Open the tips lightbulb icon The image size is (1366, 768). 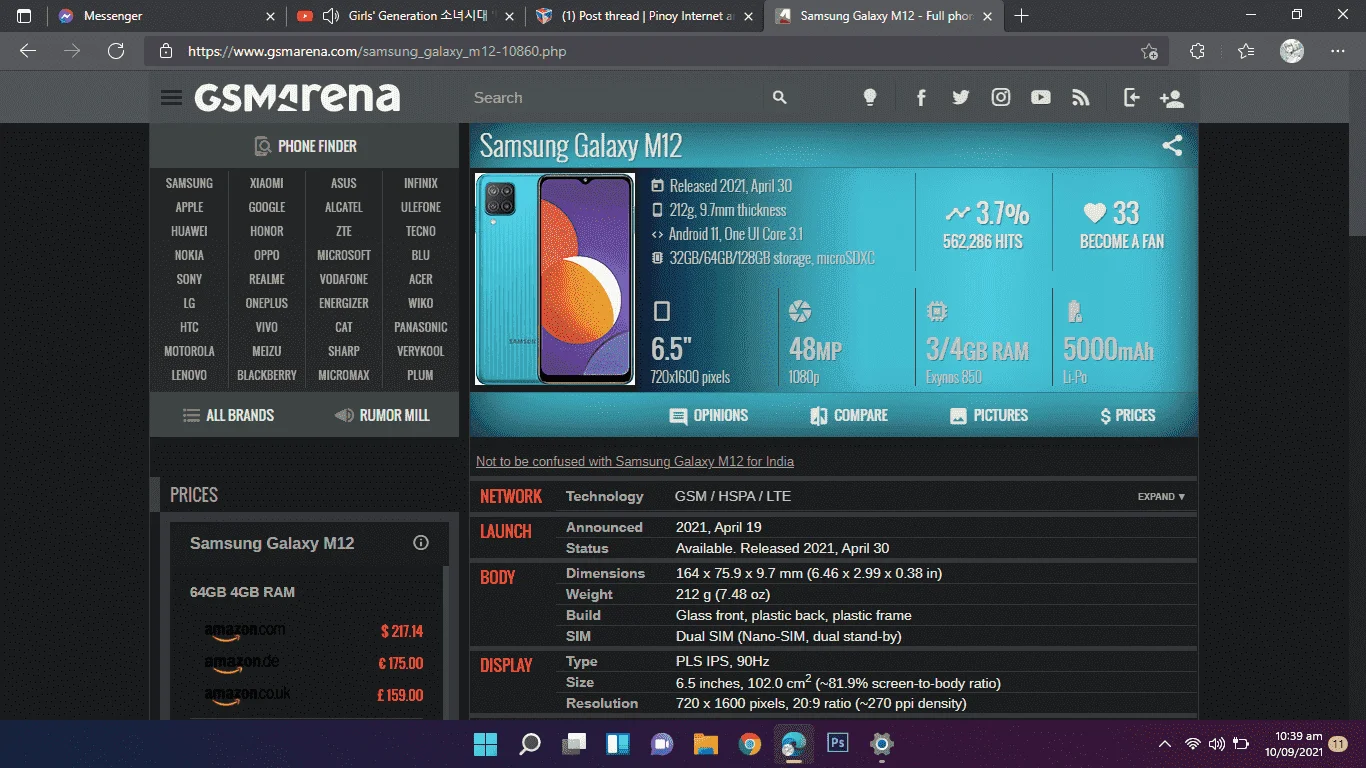(870, 97)
